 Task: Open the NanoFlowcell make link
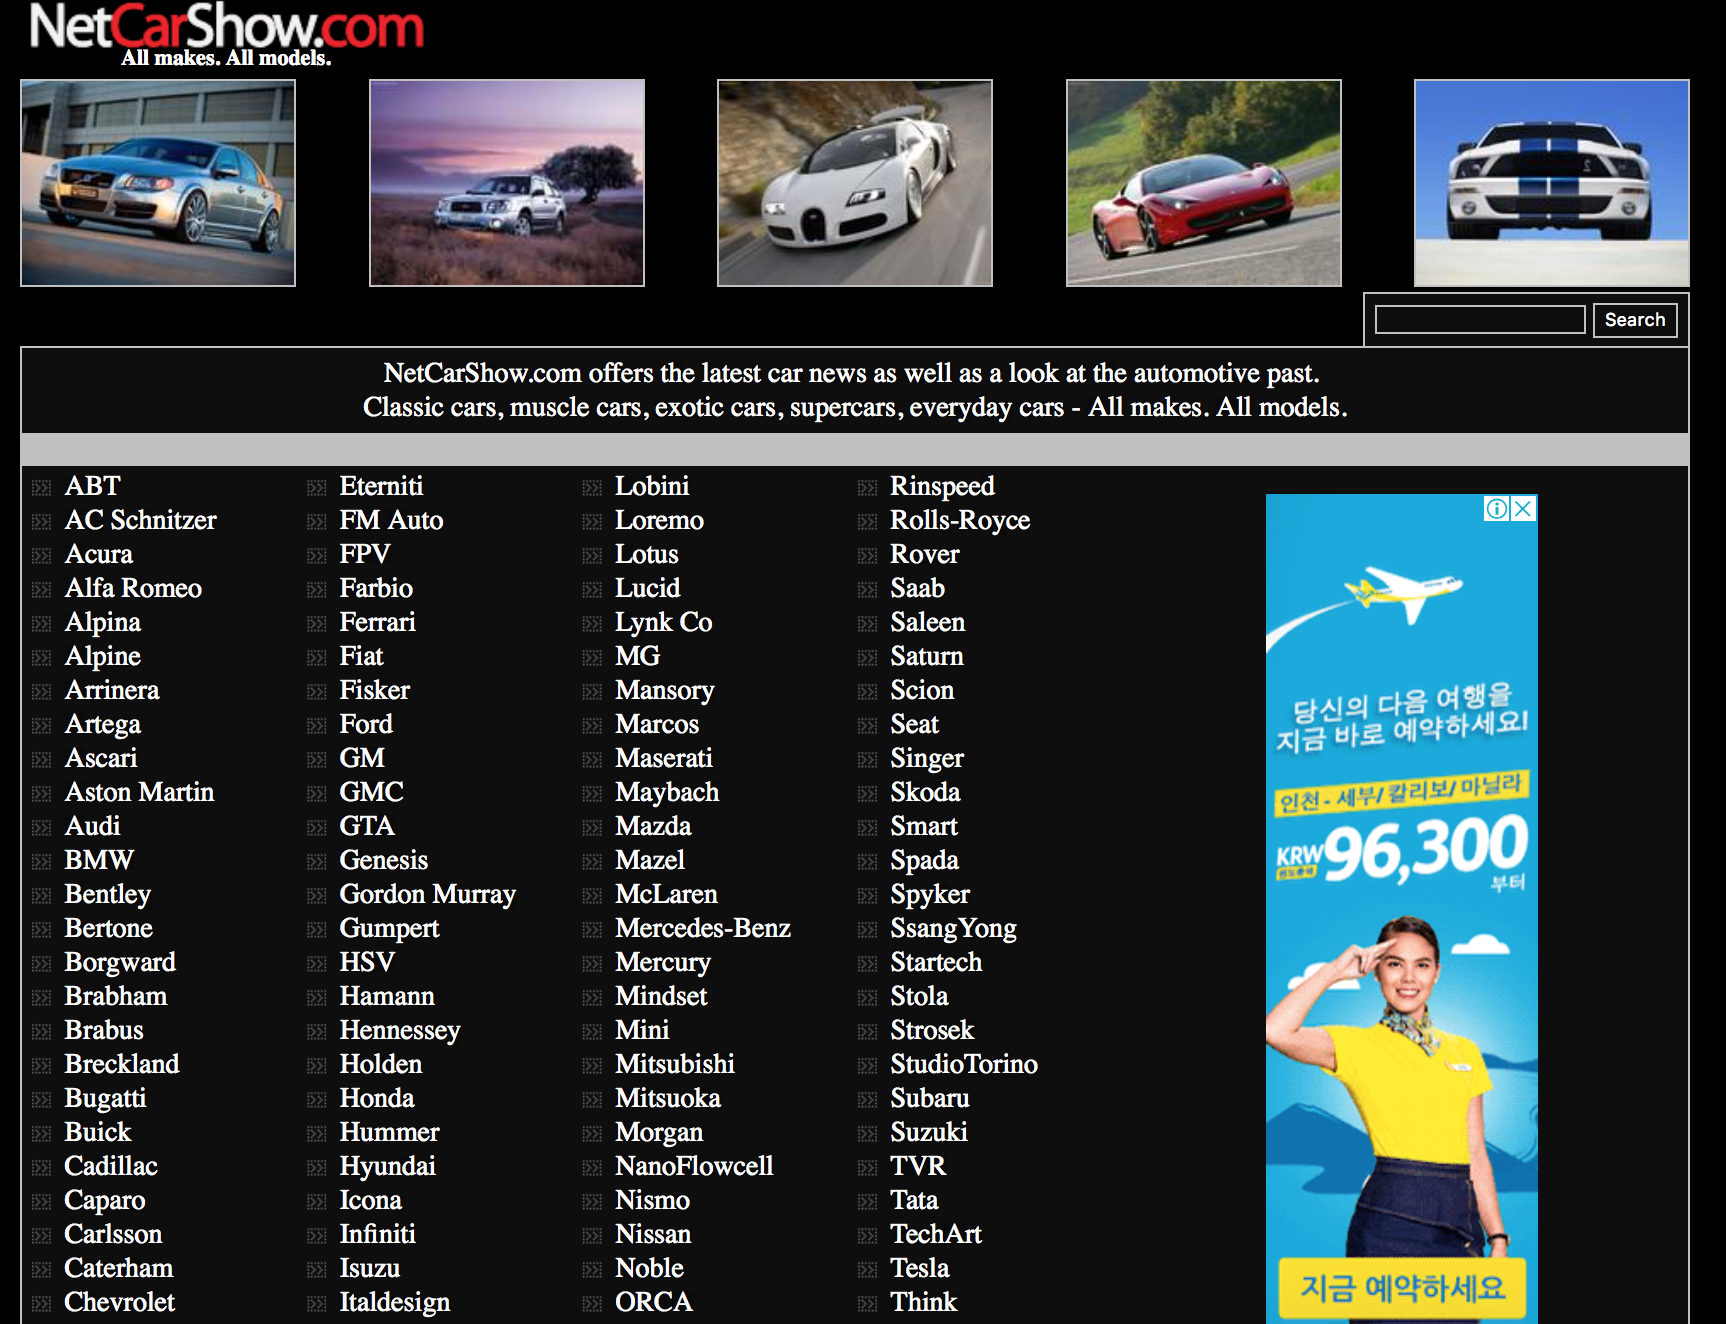pyautogui.click(x=694, y=1166)
